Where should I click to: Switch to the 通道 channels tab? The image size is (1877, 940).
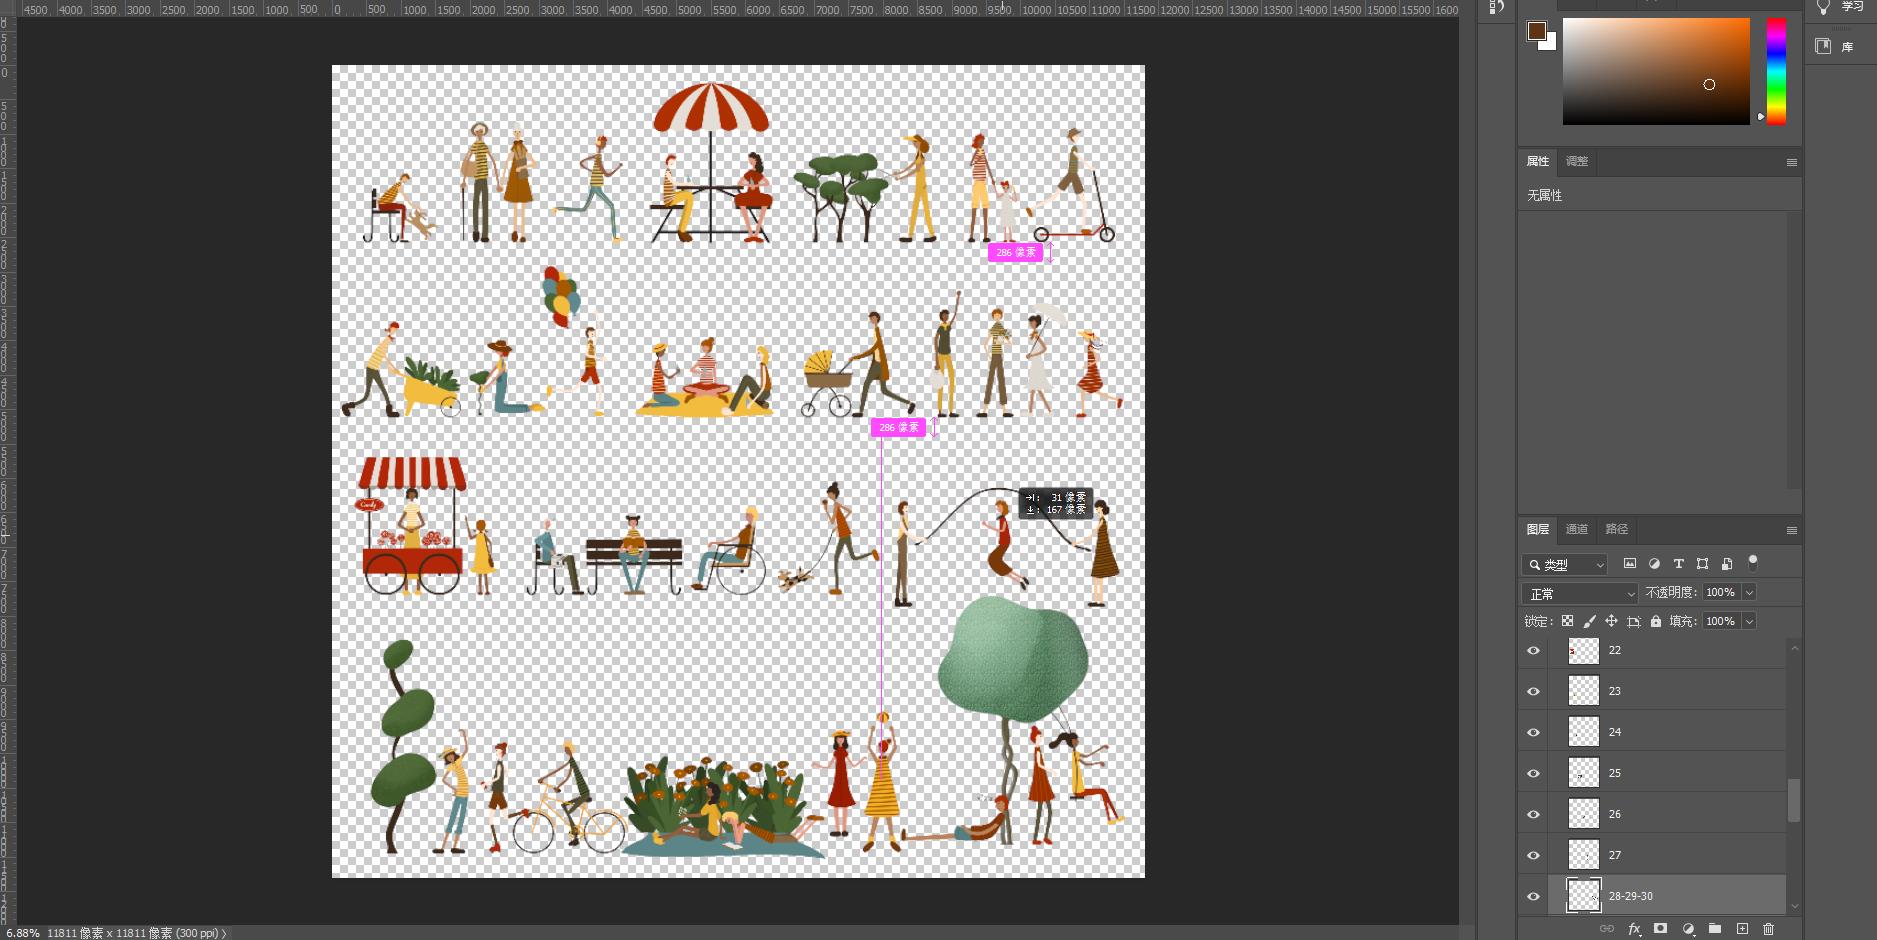(x=1576, y=529)
